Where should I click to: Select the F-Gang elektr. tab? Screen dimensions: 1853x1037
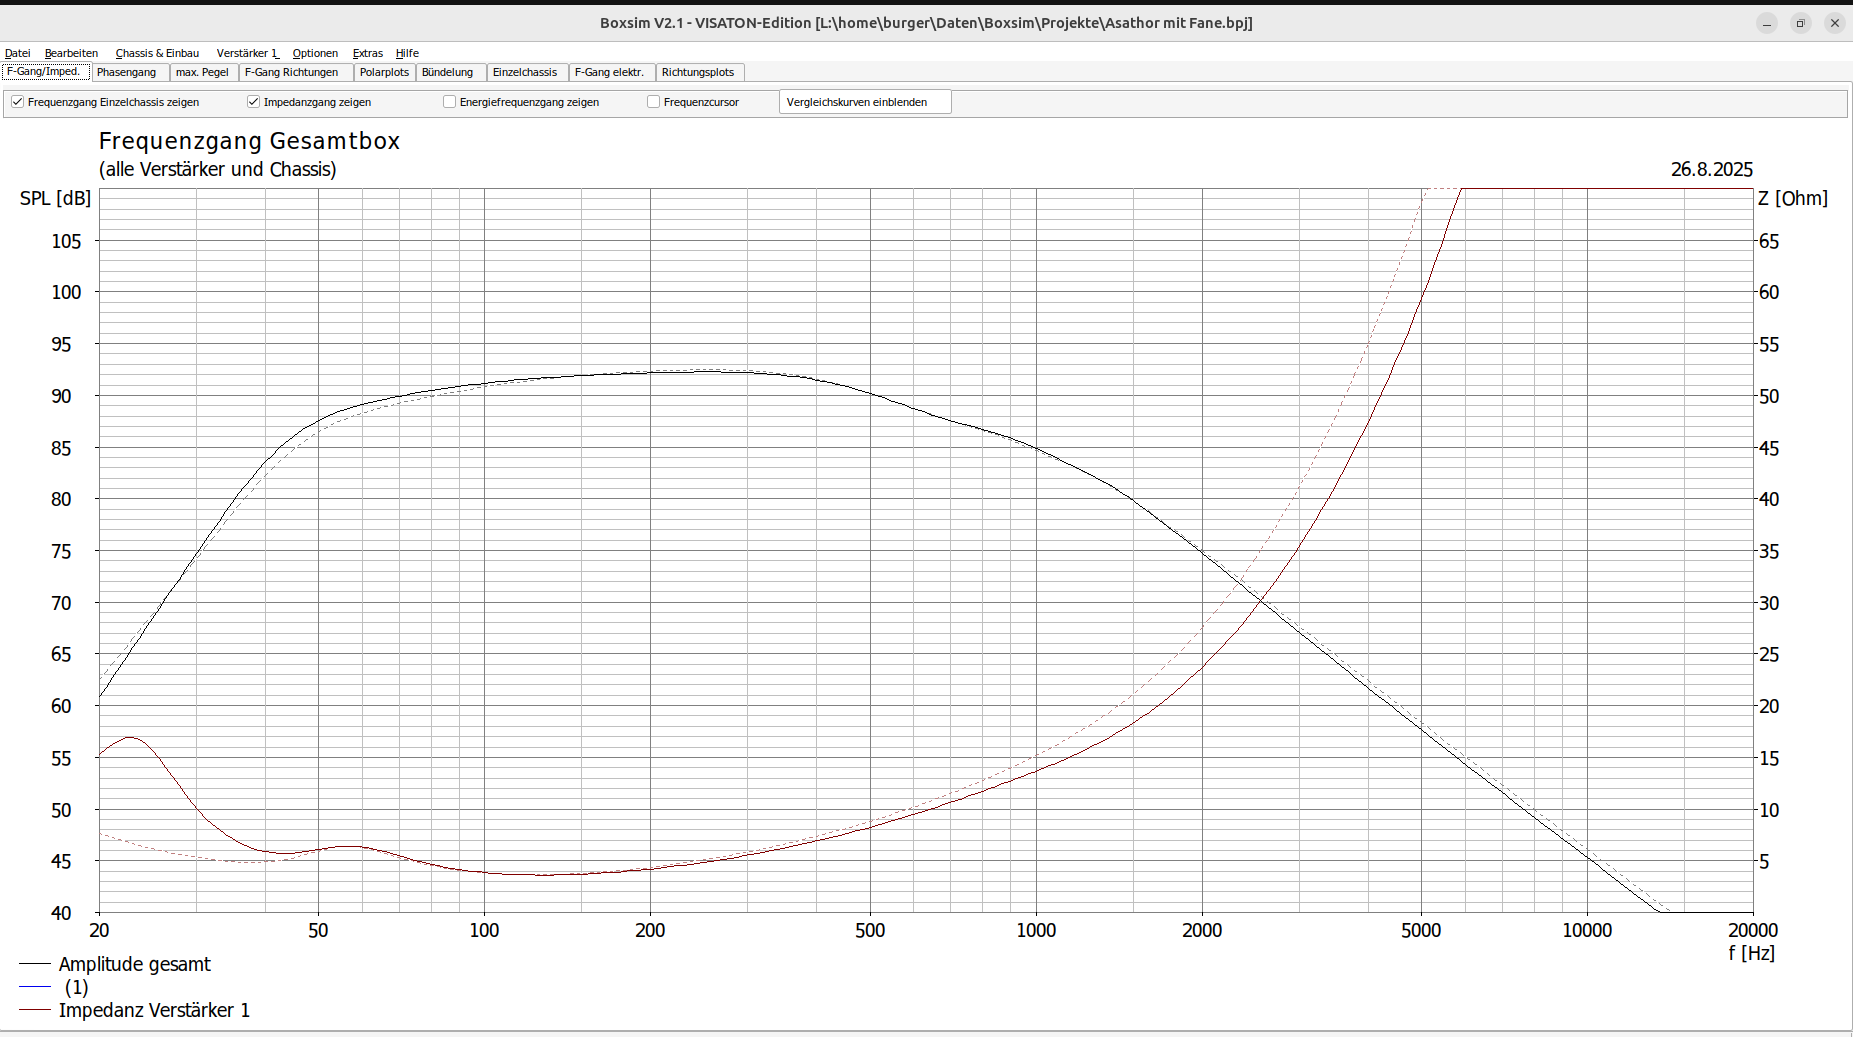(609, 72)
